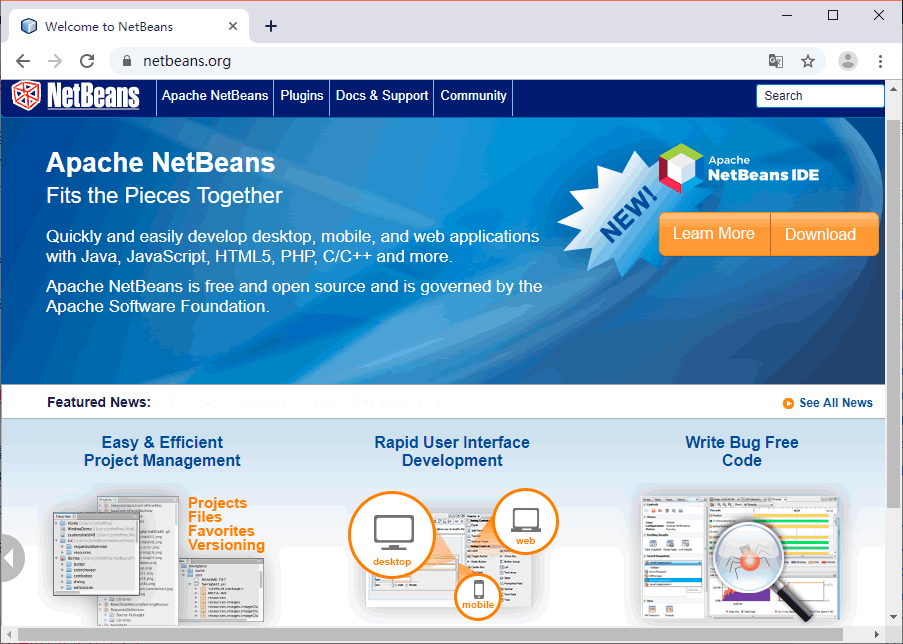Toggle the bookmark star for this page
Viewport: 903px width, 644px height.
(808, 61)
